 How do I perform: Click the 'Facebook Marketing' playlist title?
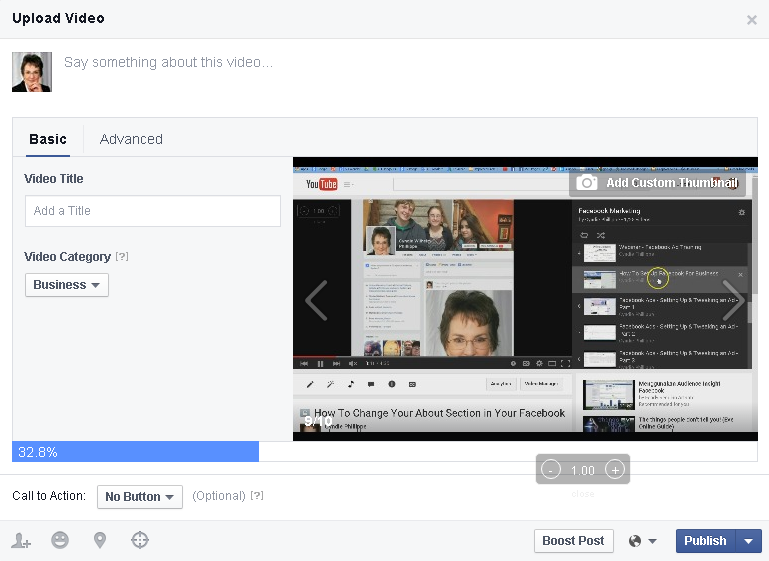(x=609, y=210)
